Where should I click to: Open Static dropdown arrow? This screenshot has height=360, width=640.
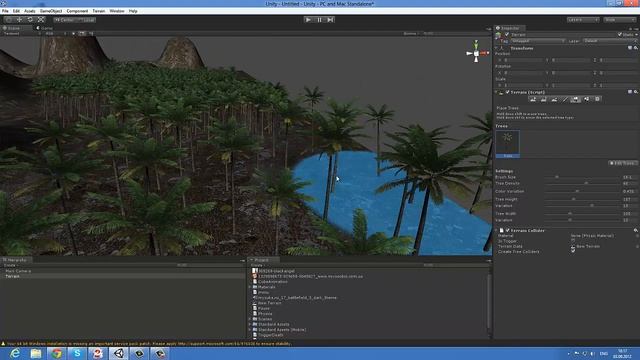(x=636, y=35)
